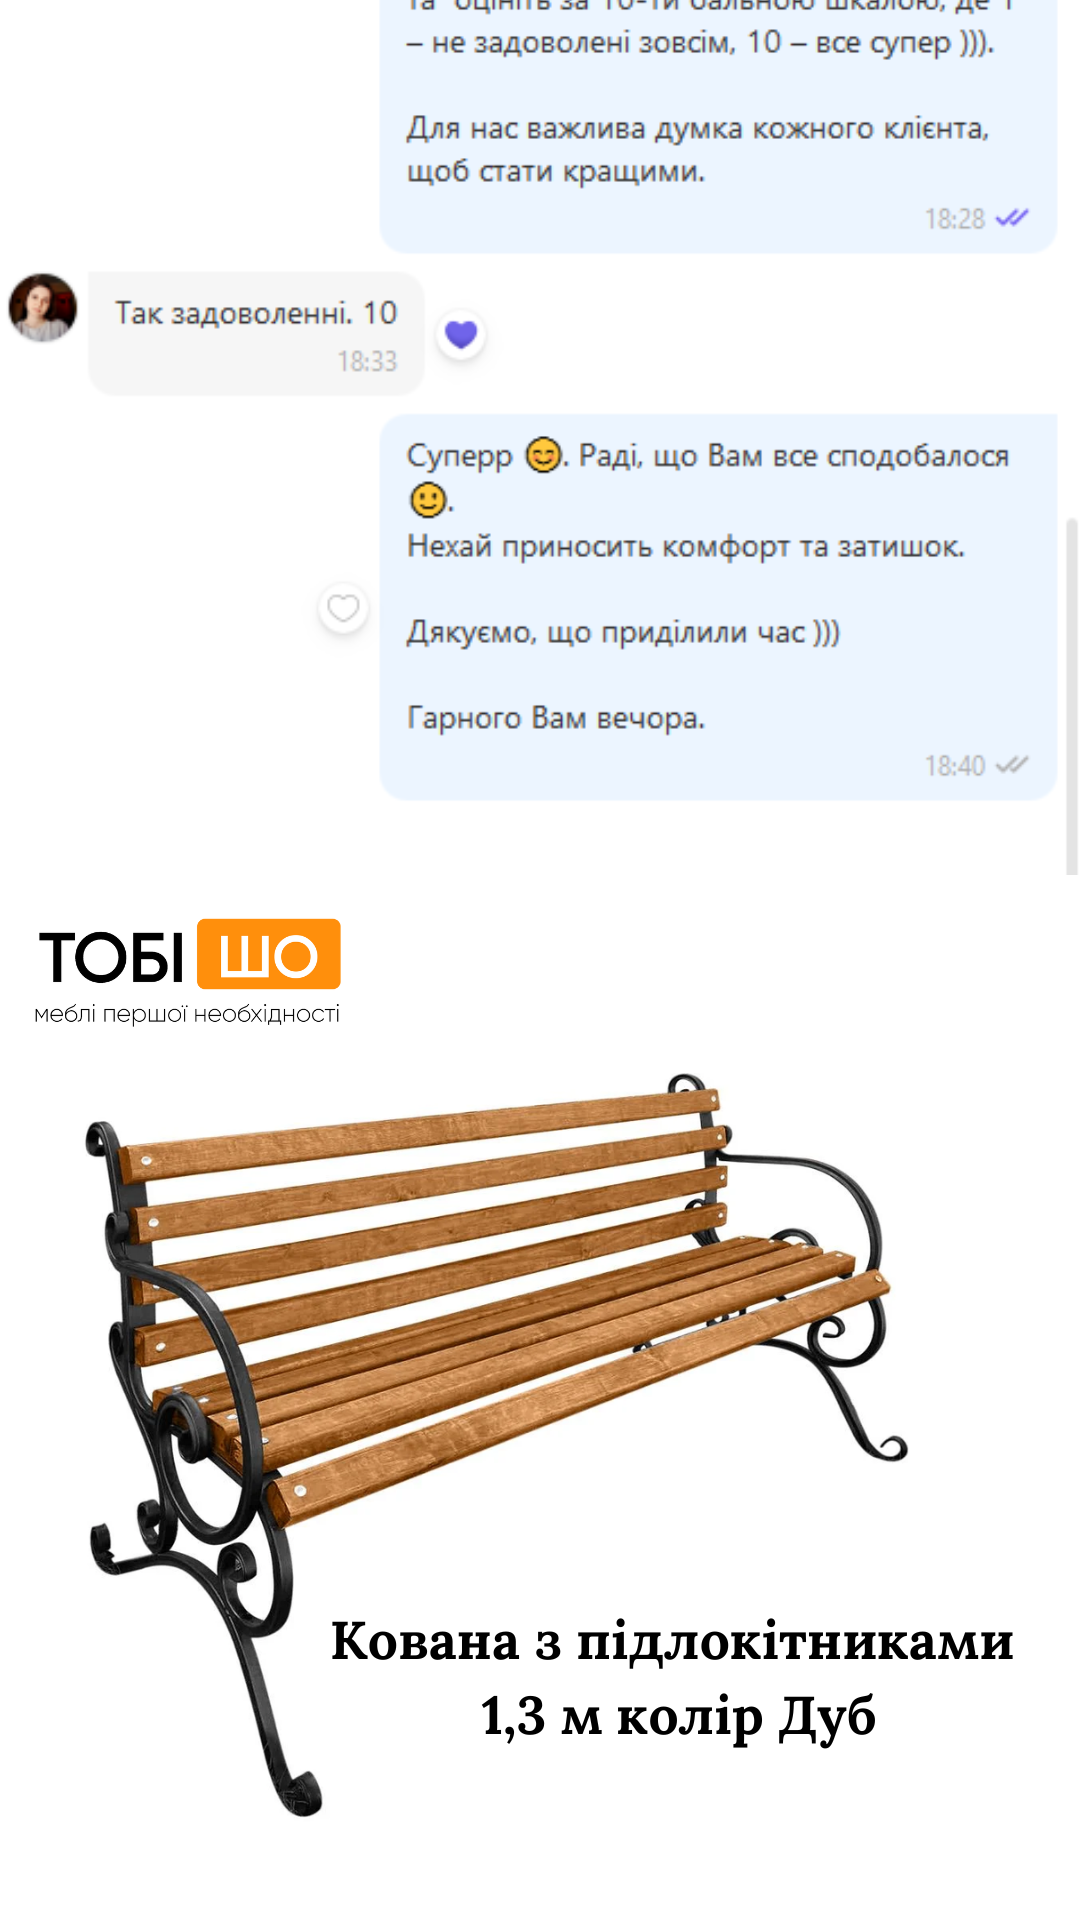Click the orange ШО logo badge

coord(269,954)
